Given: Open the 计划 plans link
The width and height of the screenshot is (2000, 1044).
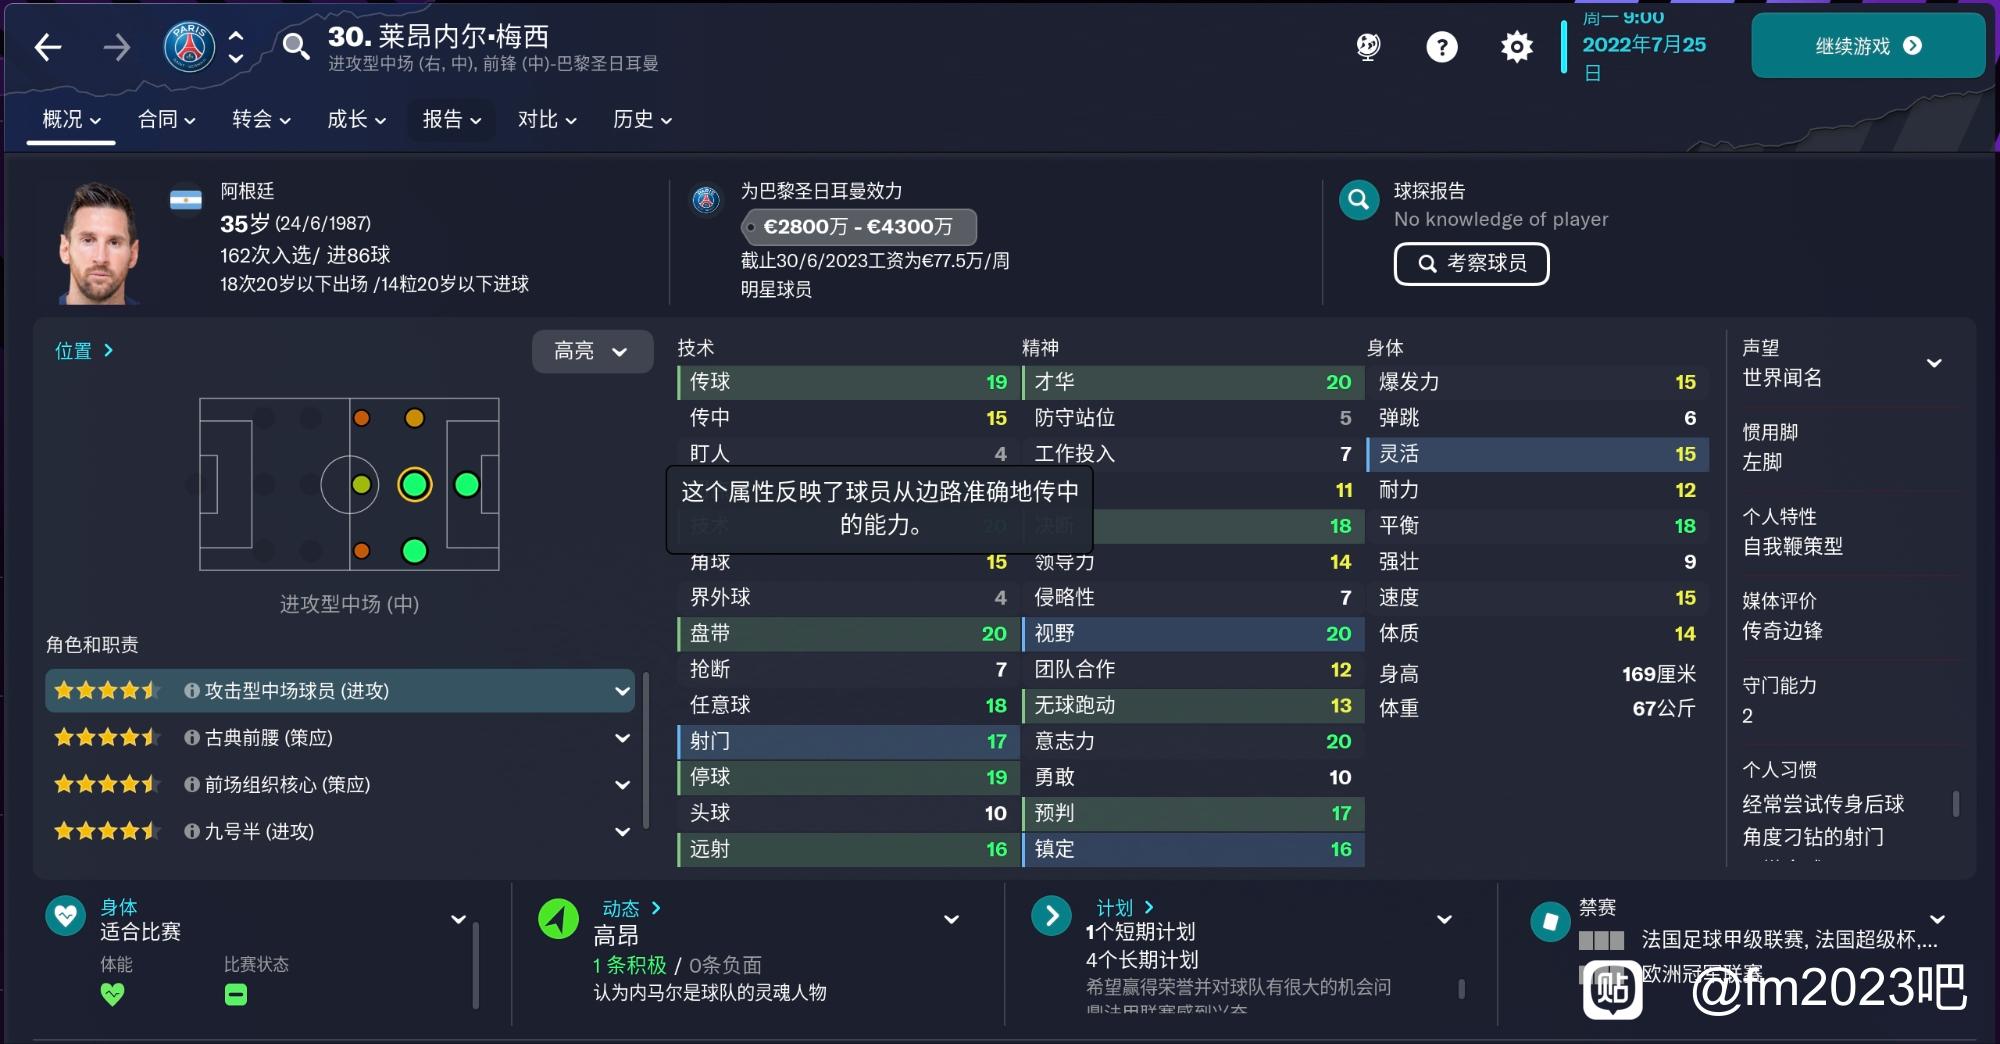Looking at the screenshot, I should tap(1125, 908).
